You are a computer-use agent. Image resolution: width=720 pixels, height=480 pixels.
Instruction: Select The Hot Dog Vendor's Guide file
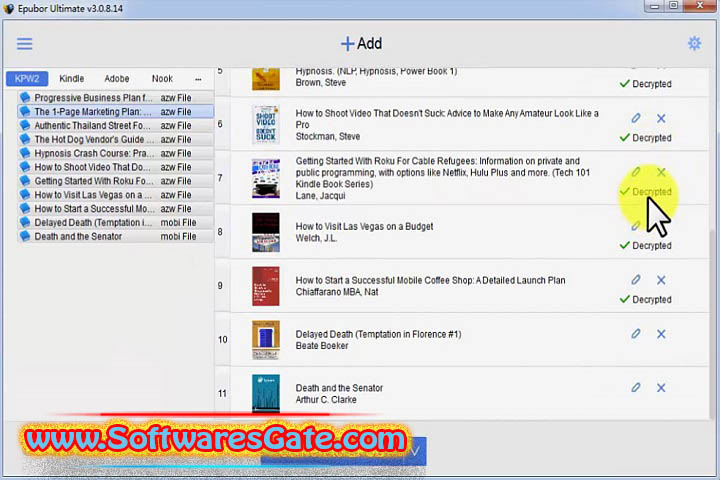116,139
